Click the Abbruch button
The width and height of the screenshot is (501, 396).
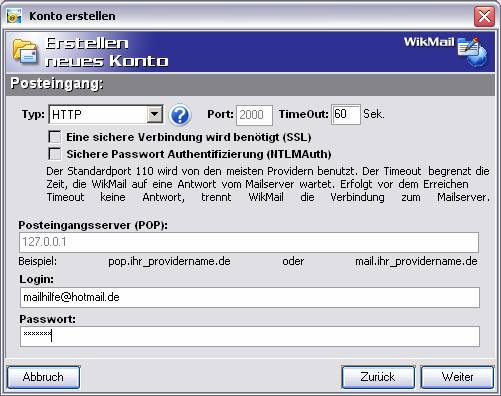pos(43,377)
